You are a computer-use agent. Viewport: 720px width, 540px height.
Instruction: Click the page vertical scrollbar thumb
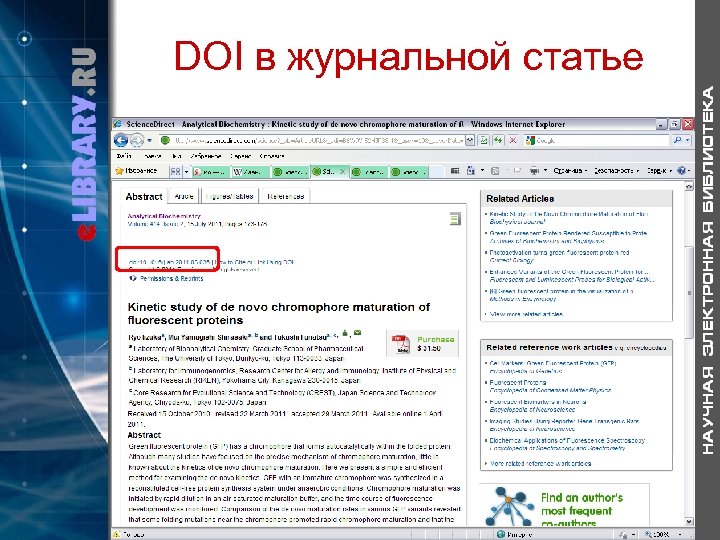click(689, 293)
